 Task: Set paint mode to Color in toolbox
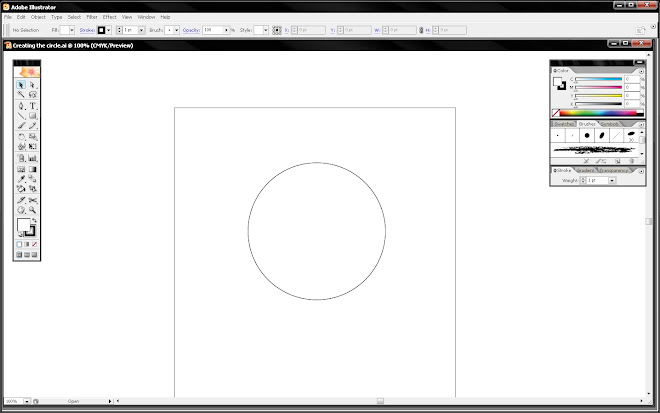coord(19,244)
